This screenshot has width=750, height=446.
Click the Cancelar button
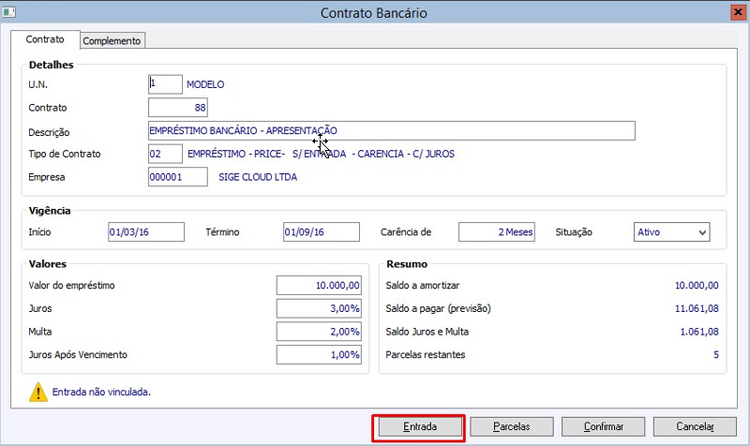pyautogui.click(x=695, y=426)
